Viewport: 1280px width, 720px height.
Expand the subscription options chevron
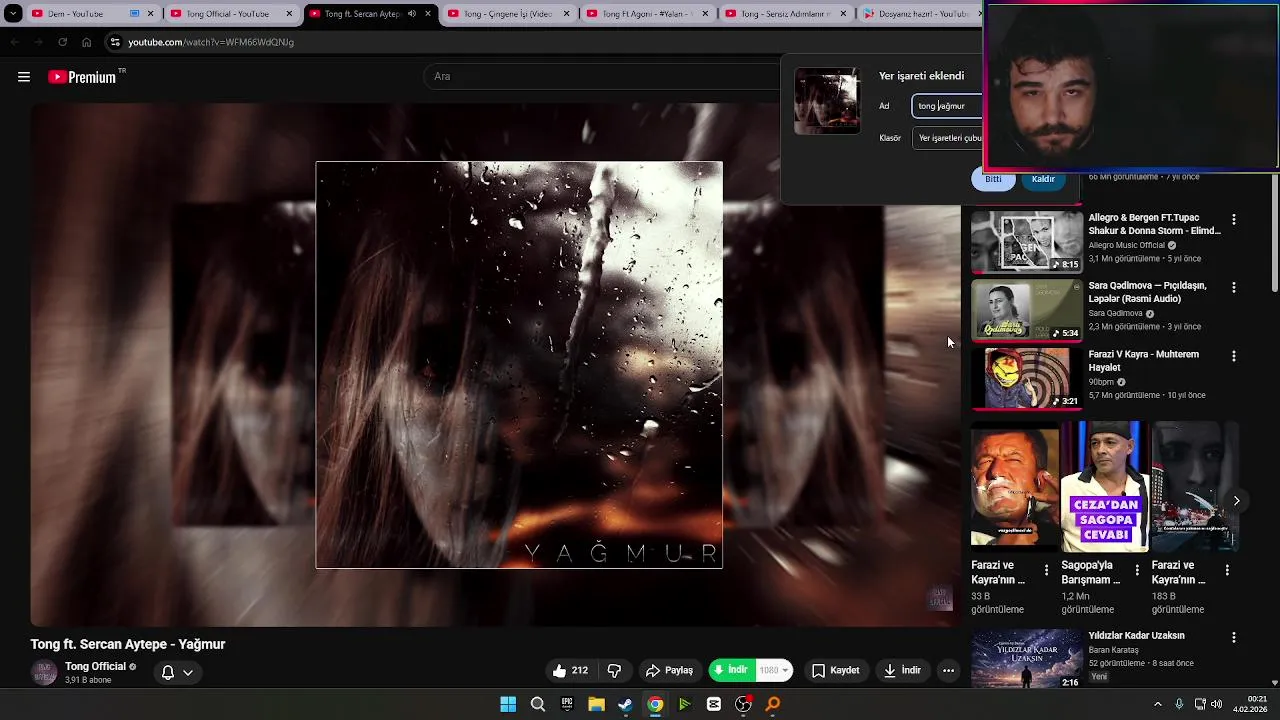187,673
